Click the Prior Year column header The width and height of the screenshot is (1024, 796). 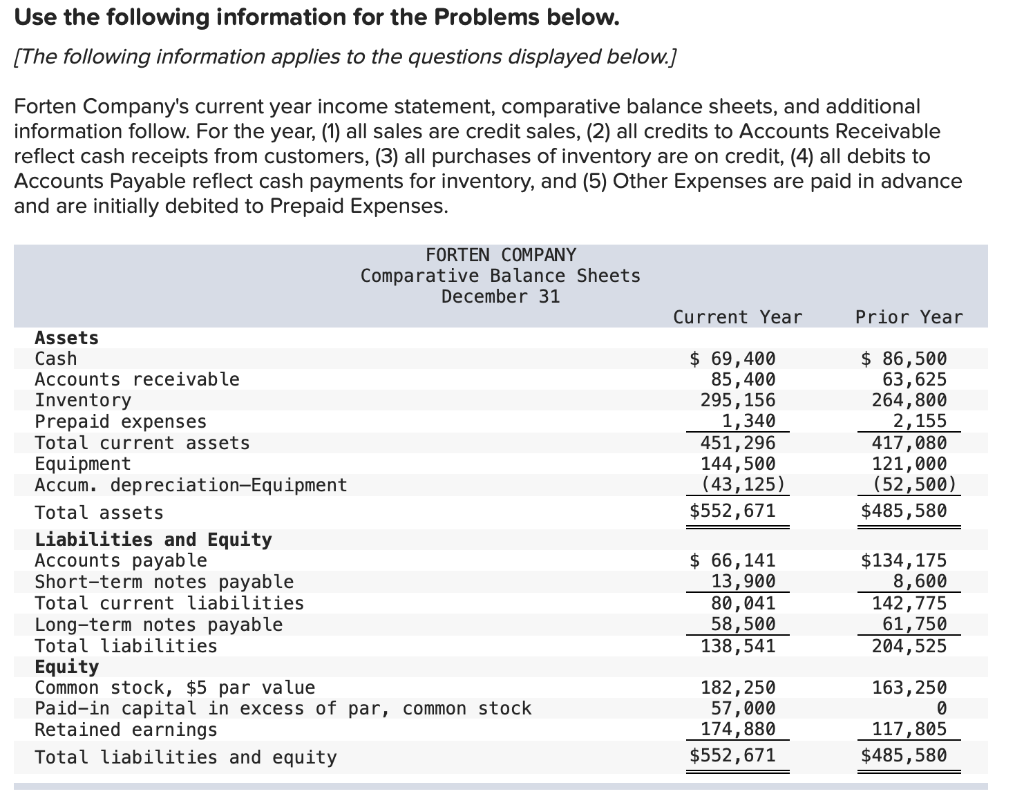point(908,317)
